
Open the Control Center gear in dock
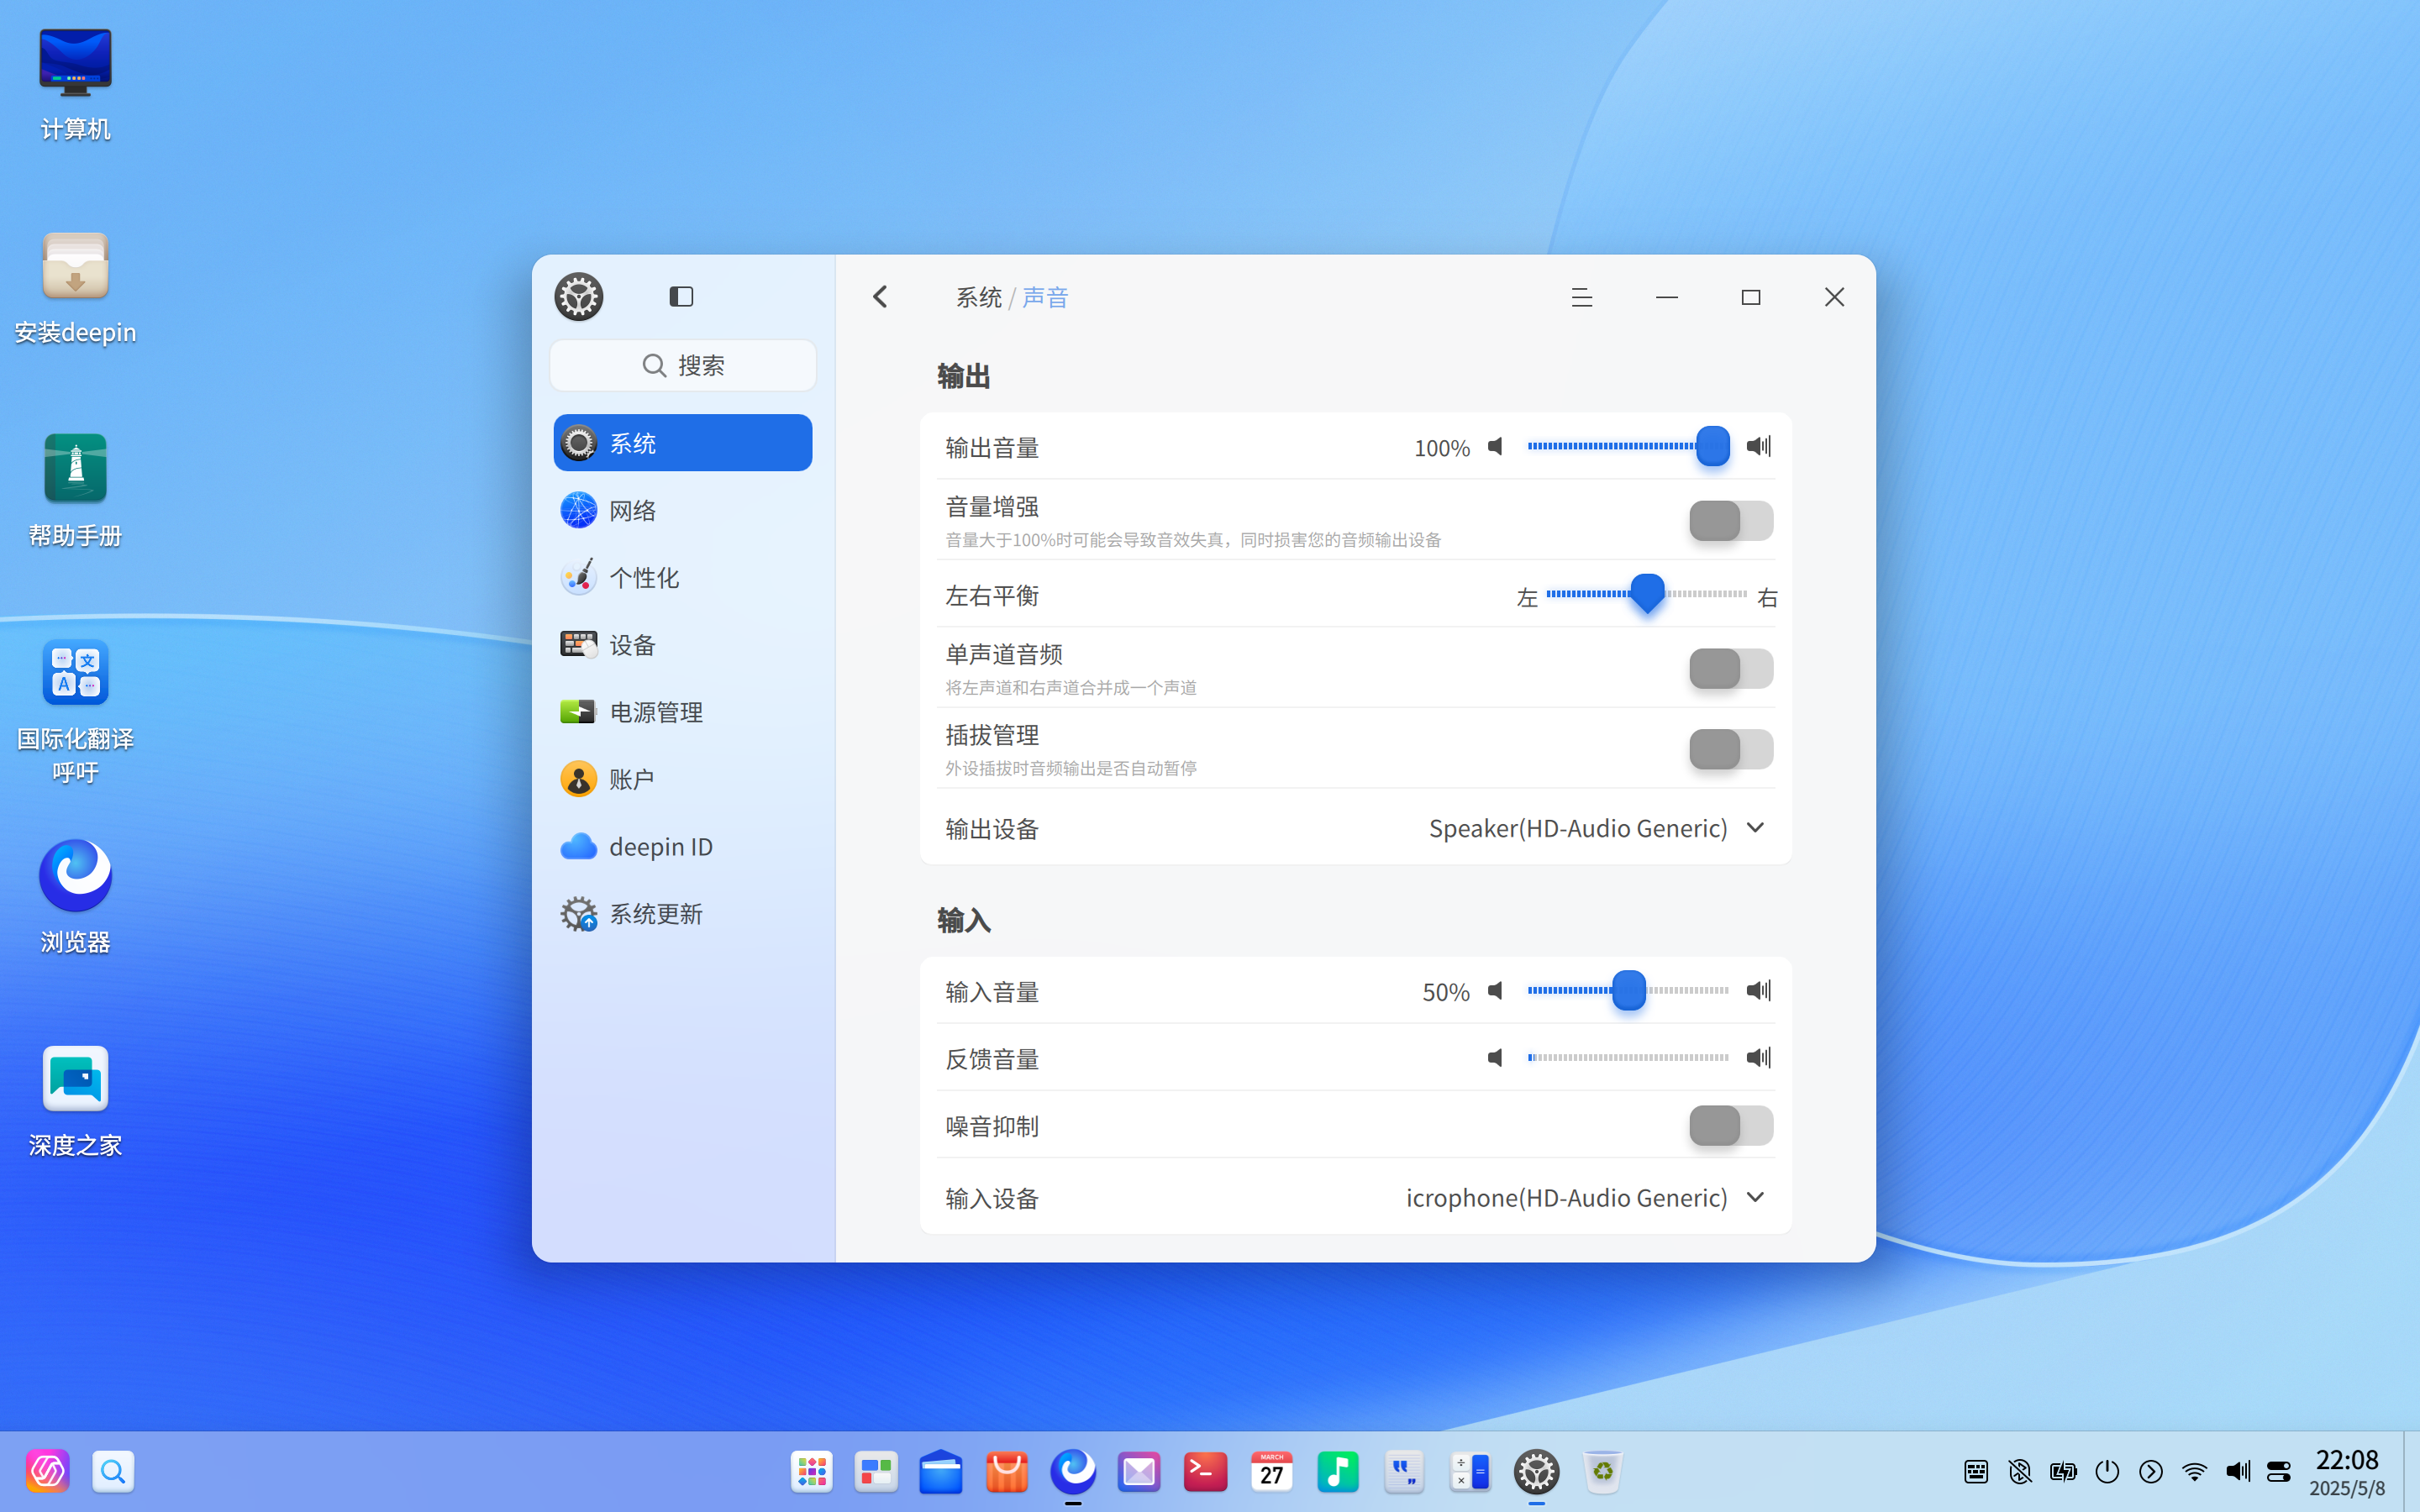click(x=1536, y=1471)
